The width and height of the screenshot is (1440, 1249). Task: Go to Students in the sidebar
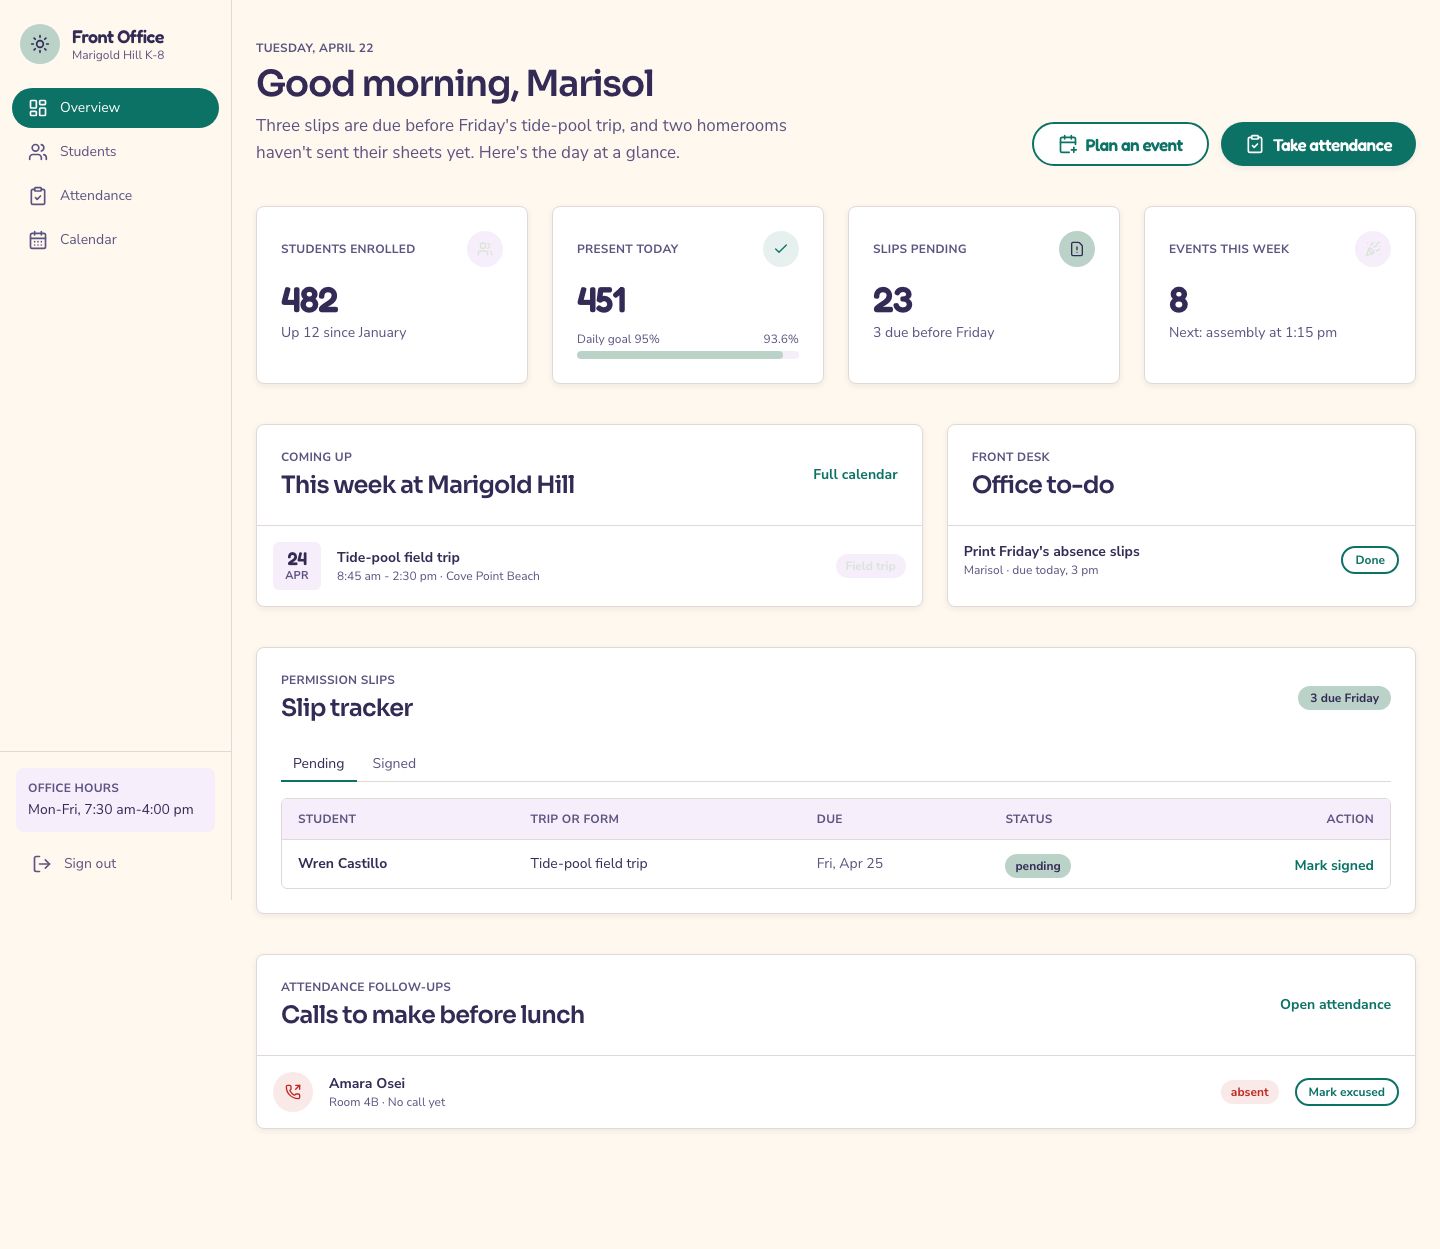115,152
